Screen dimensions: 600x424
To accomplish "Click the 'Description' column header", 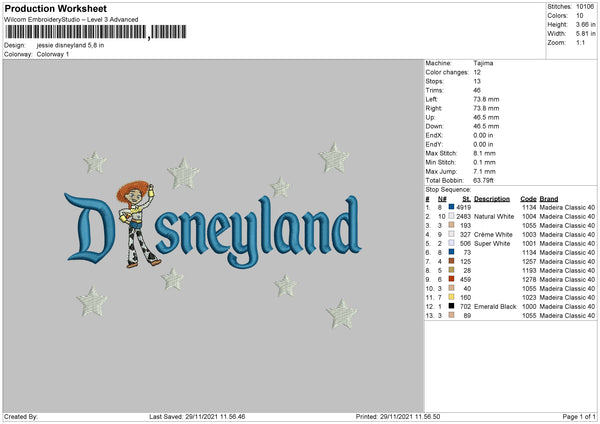I will 492,199.
